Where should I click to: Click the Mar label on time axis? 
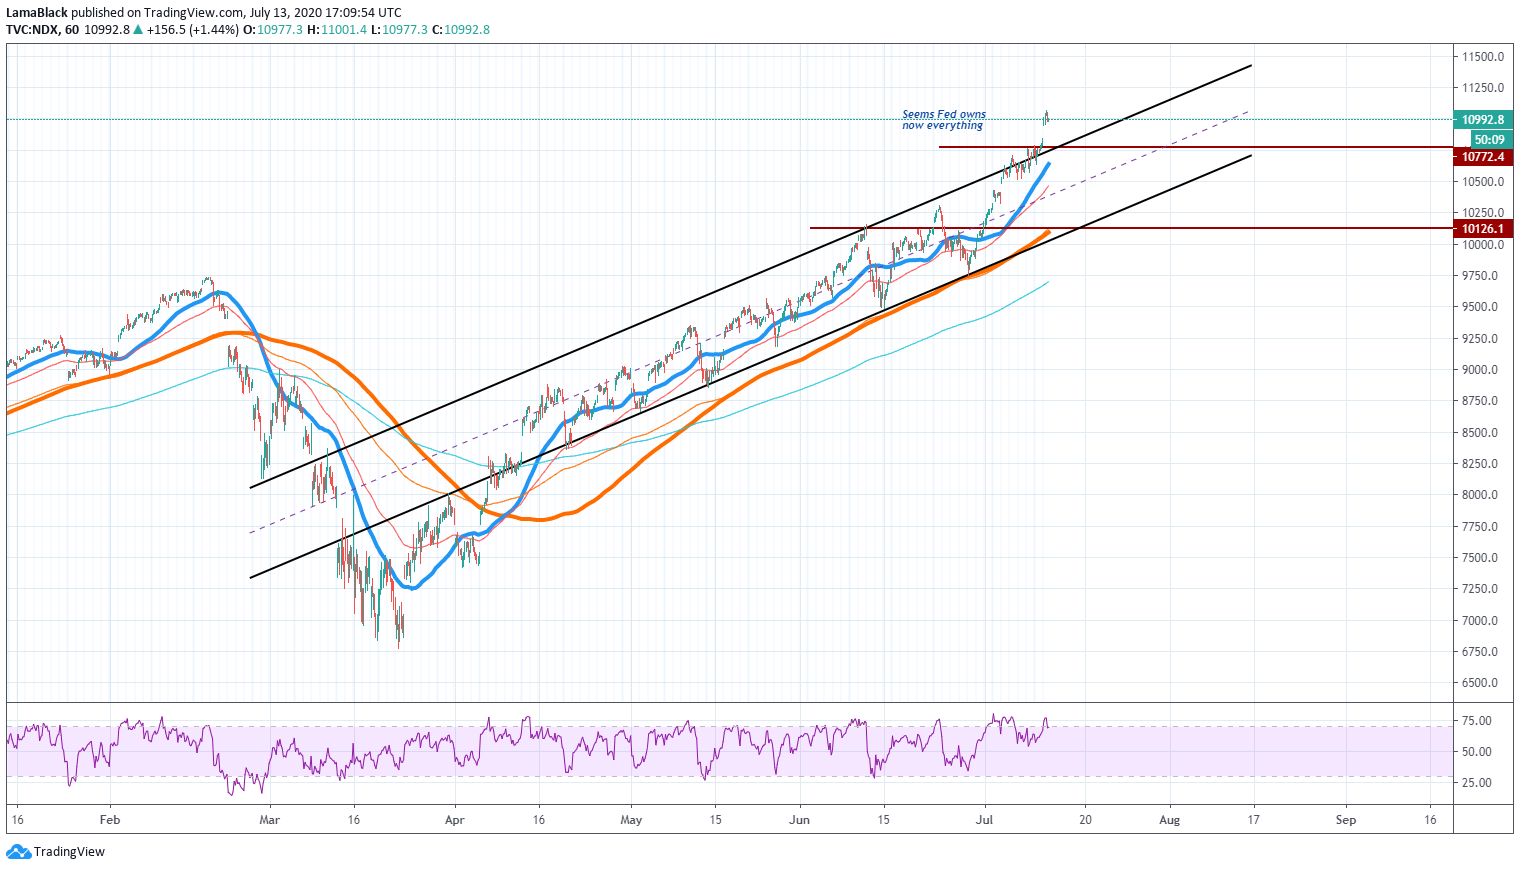pos(269,820)
